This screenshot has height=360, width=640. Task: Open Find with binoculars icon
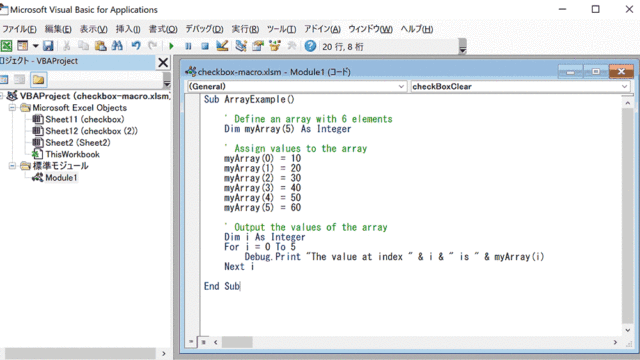pos(117,46)
